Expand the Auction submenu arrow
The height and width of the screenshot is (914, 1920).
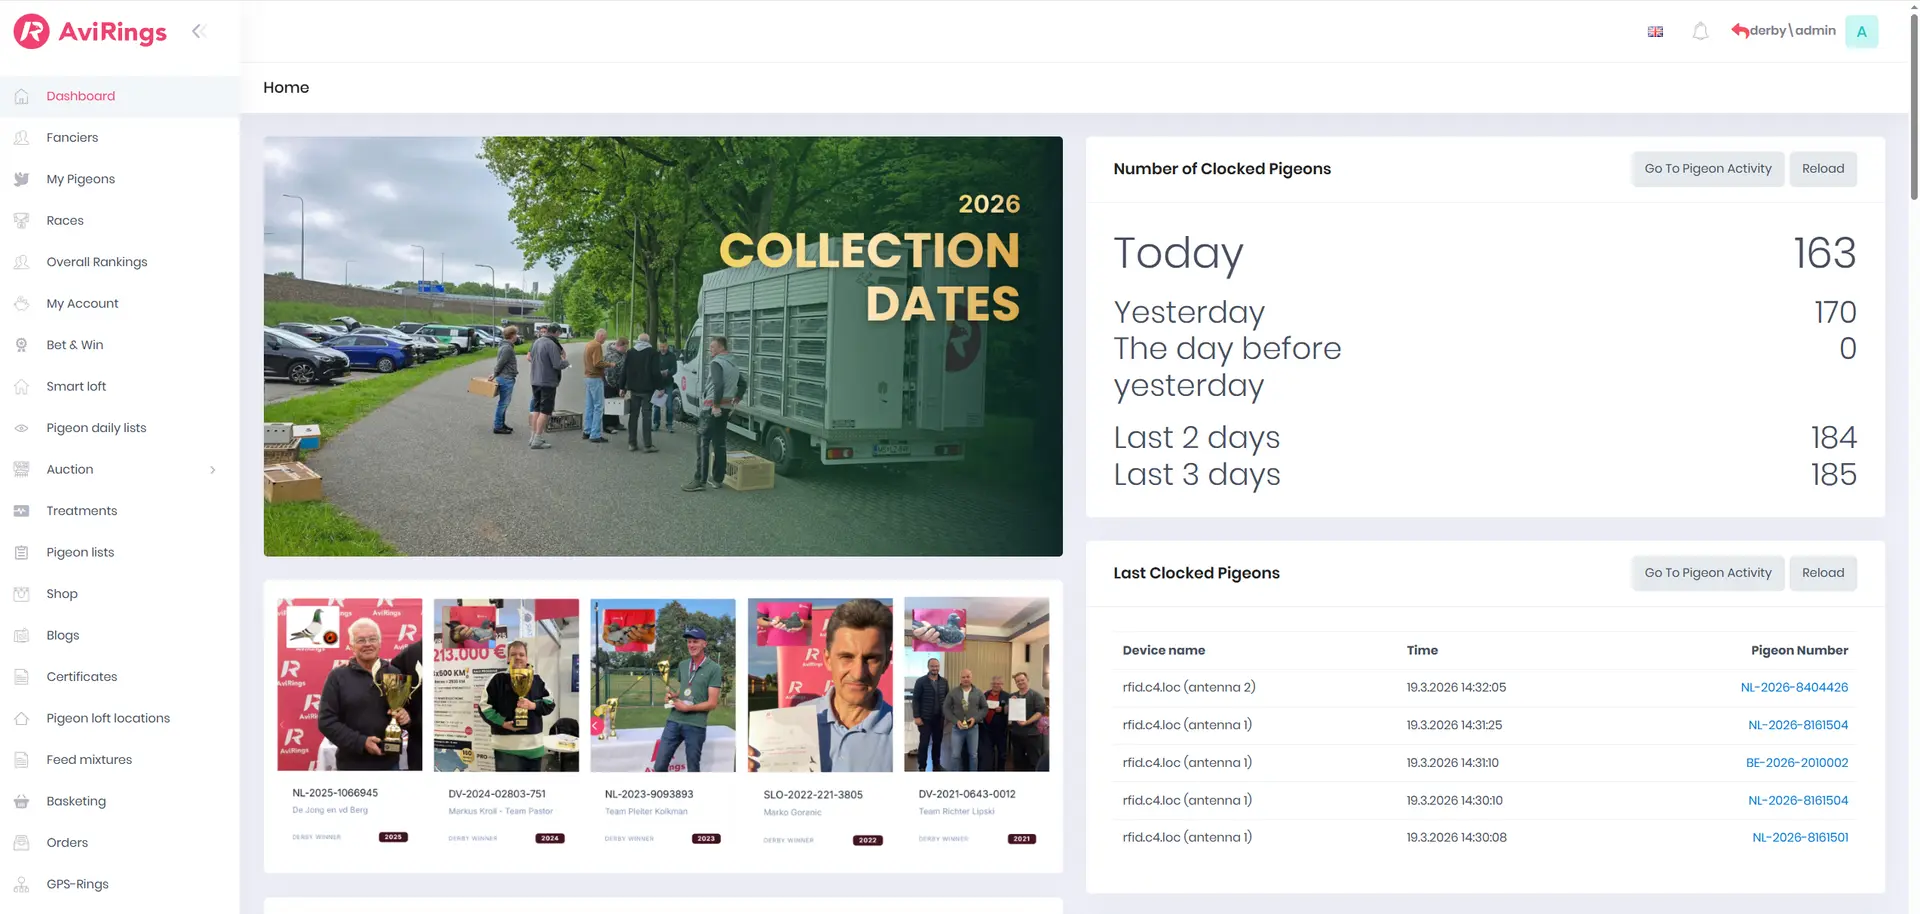[212, 470]
